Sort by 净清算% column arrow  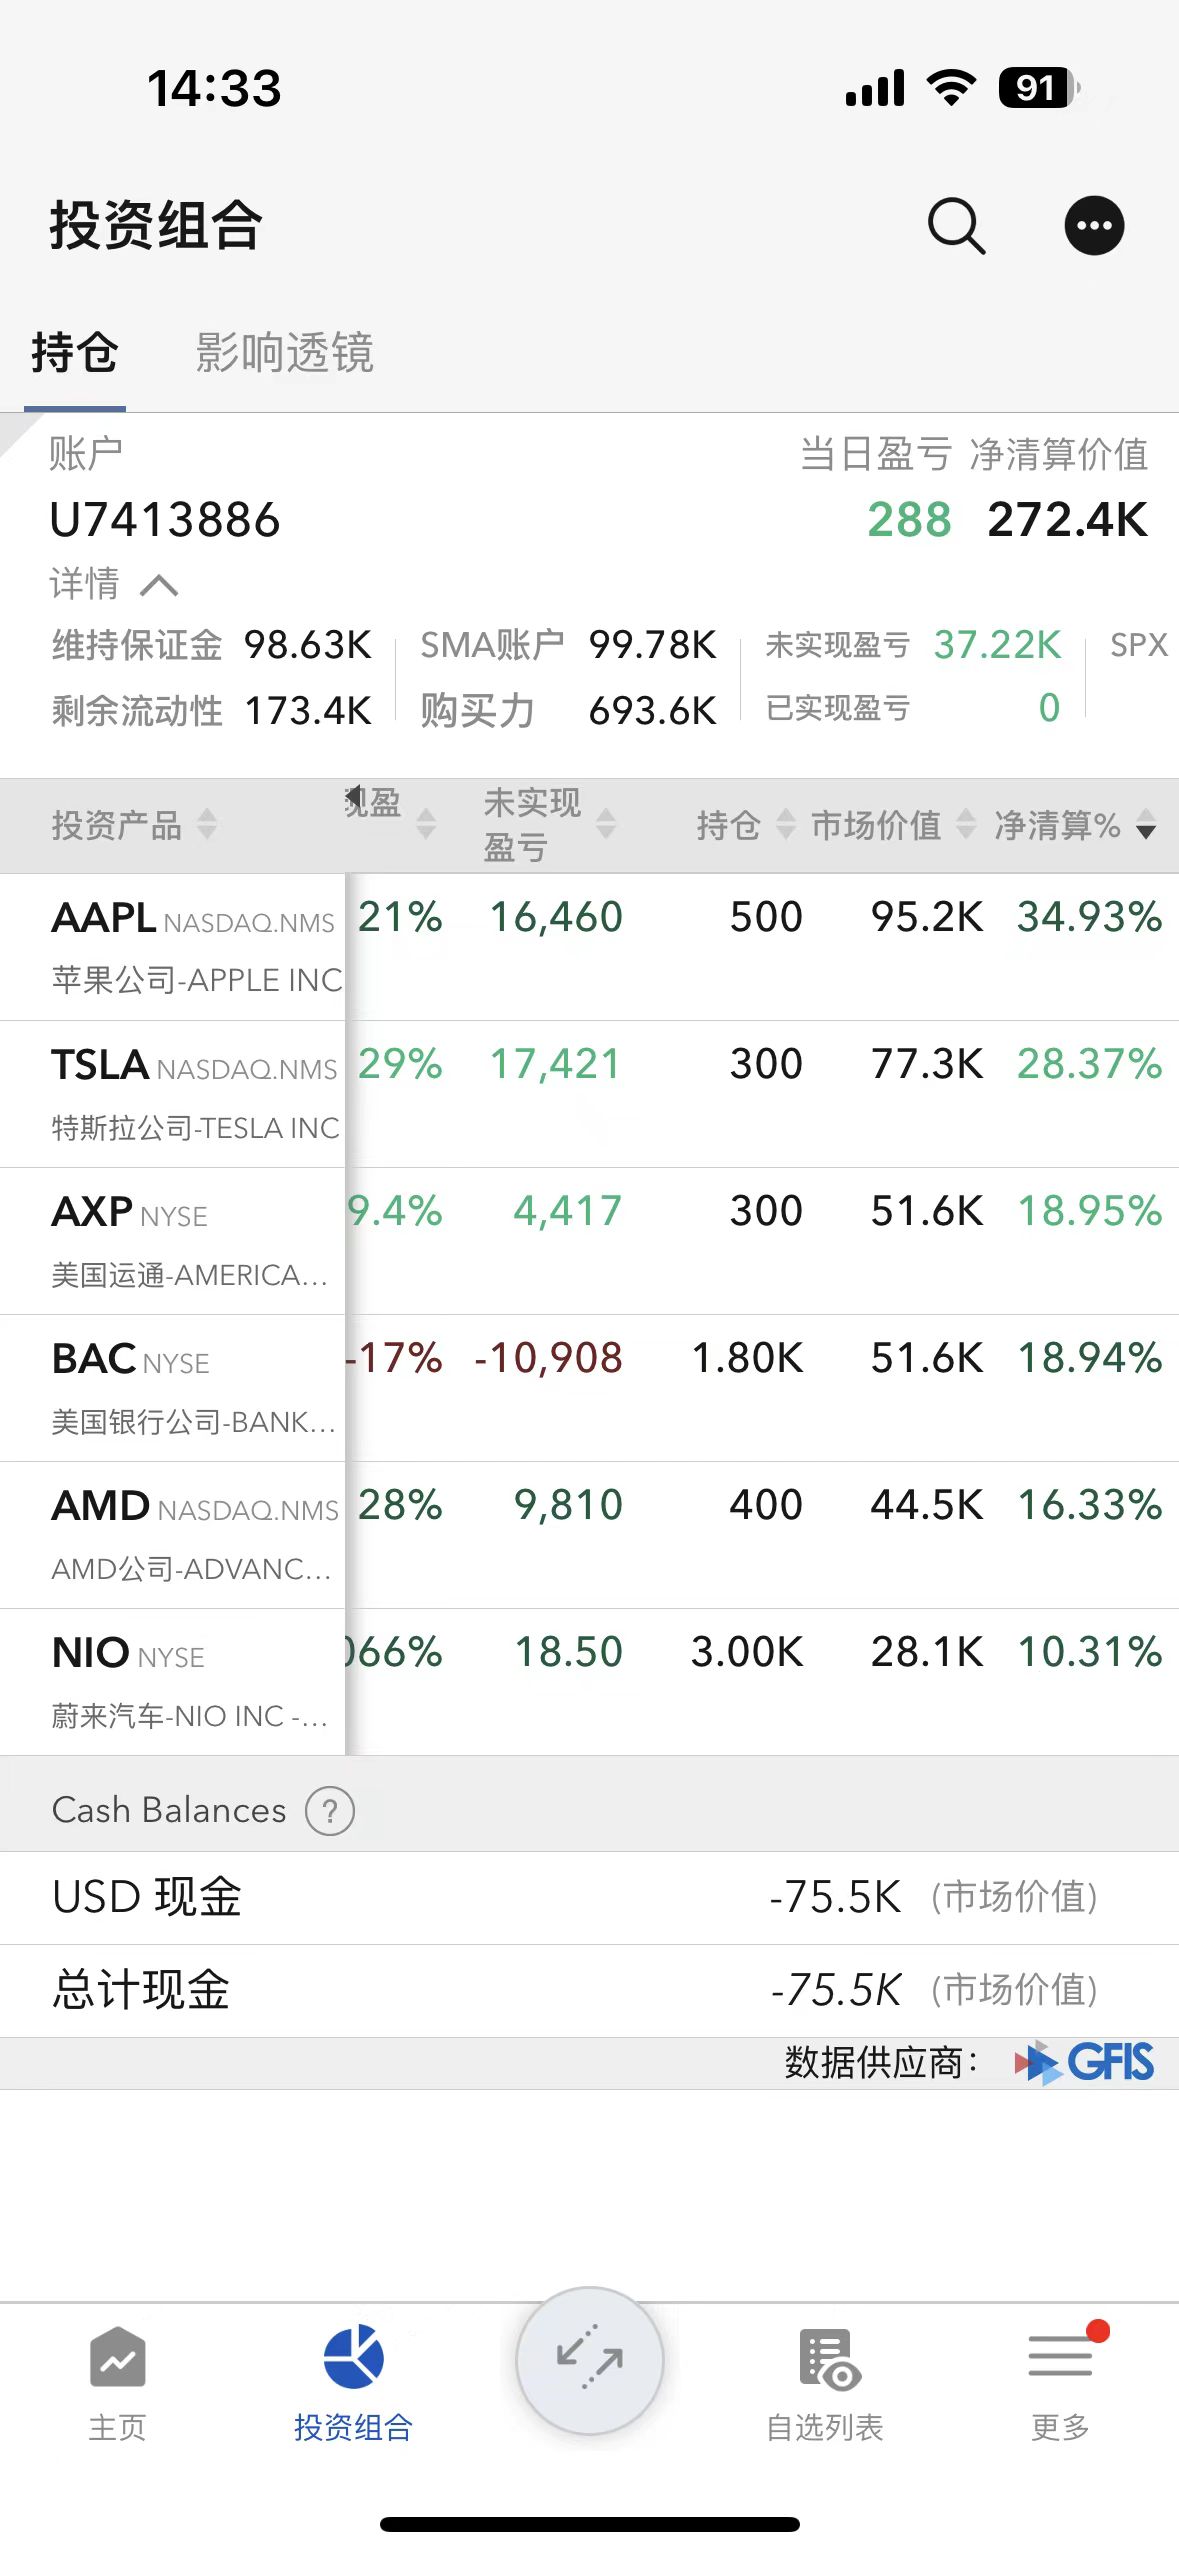coord(1146,825)
